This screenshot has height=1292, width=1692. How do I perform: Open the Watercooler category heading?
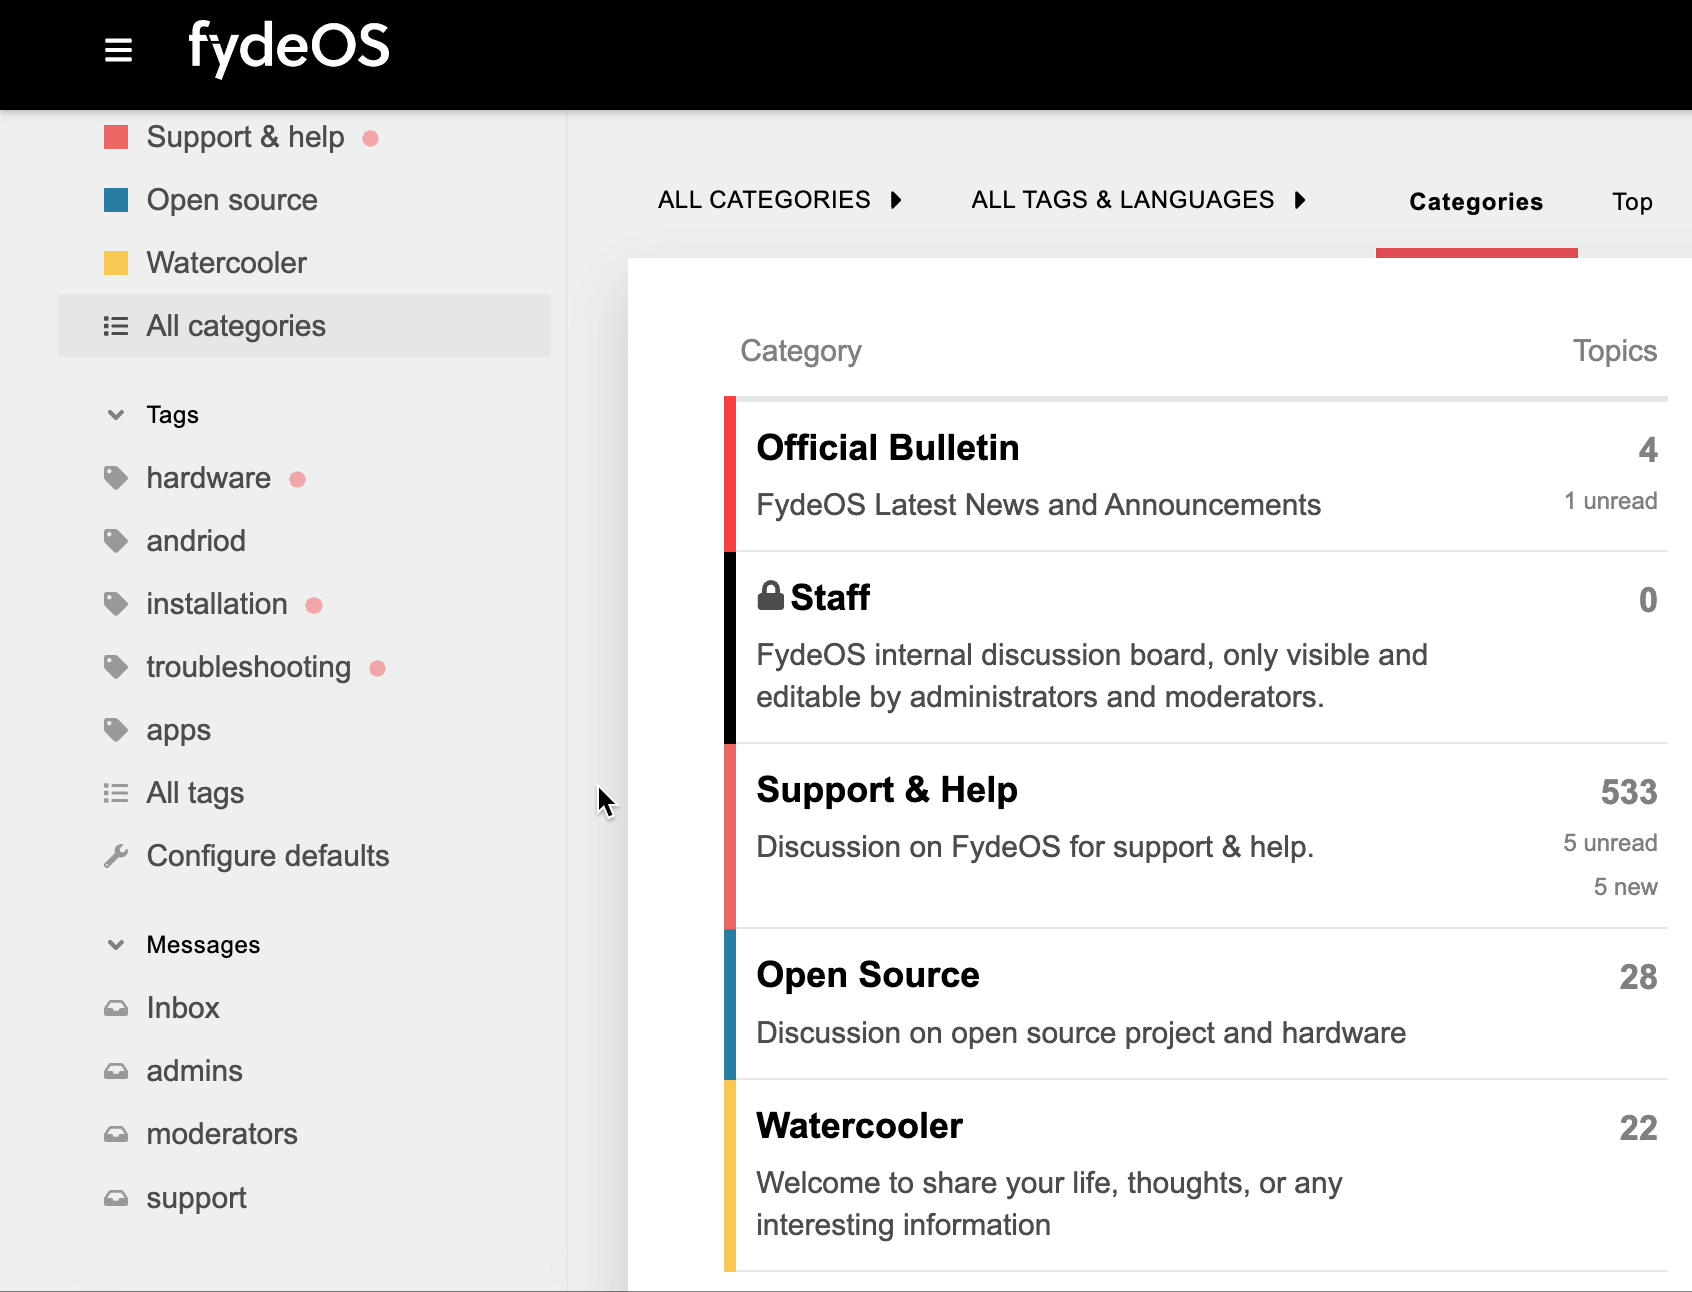click(860, 1126)
